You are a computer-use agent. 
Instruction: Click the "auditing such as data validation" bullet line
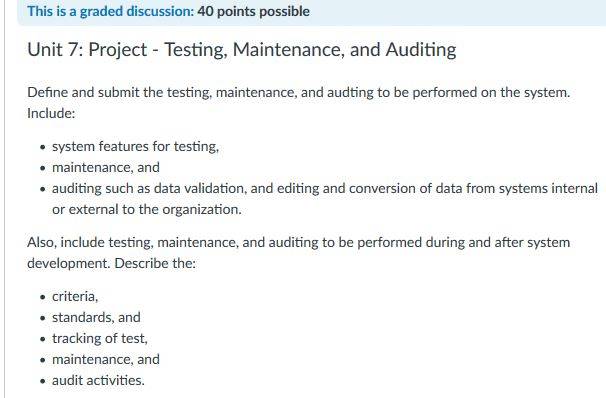coord(325,189)
